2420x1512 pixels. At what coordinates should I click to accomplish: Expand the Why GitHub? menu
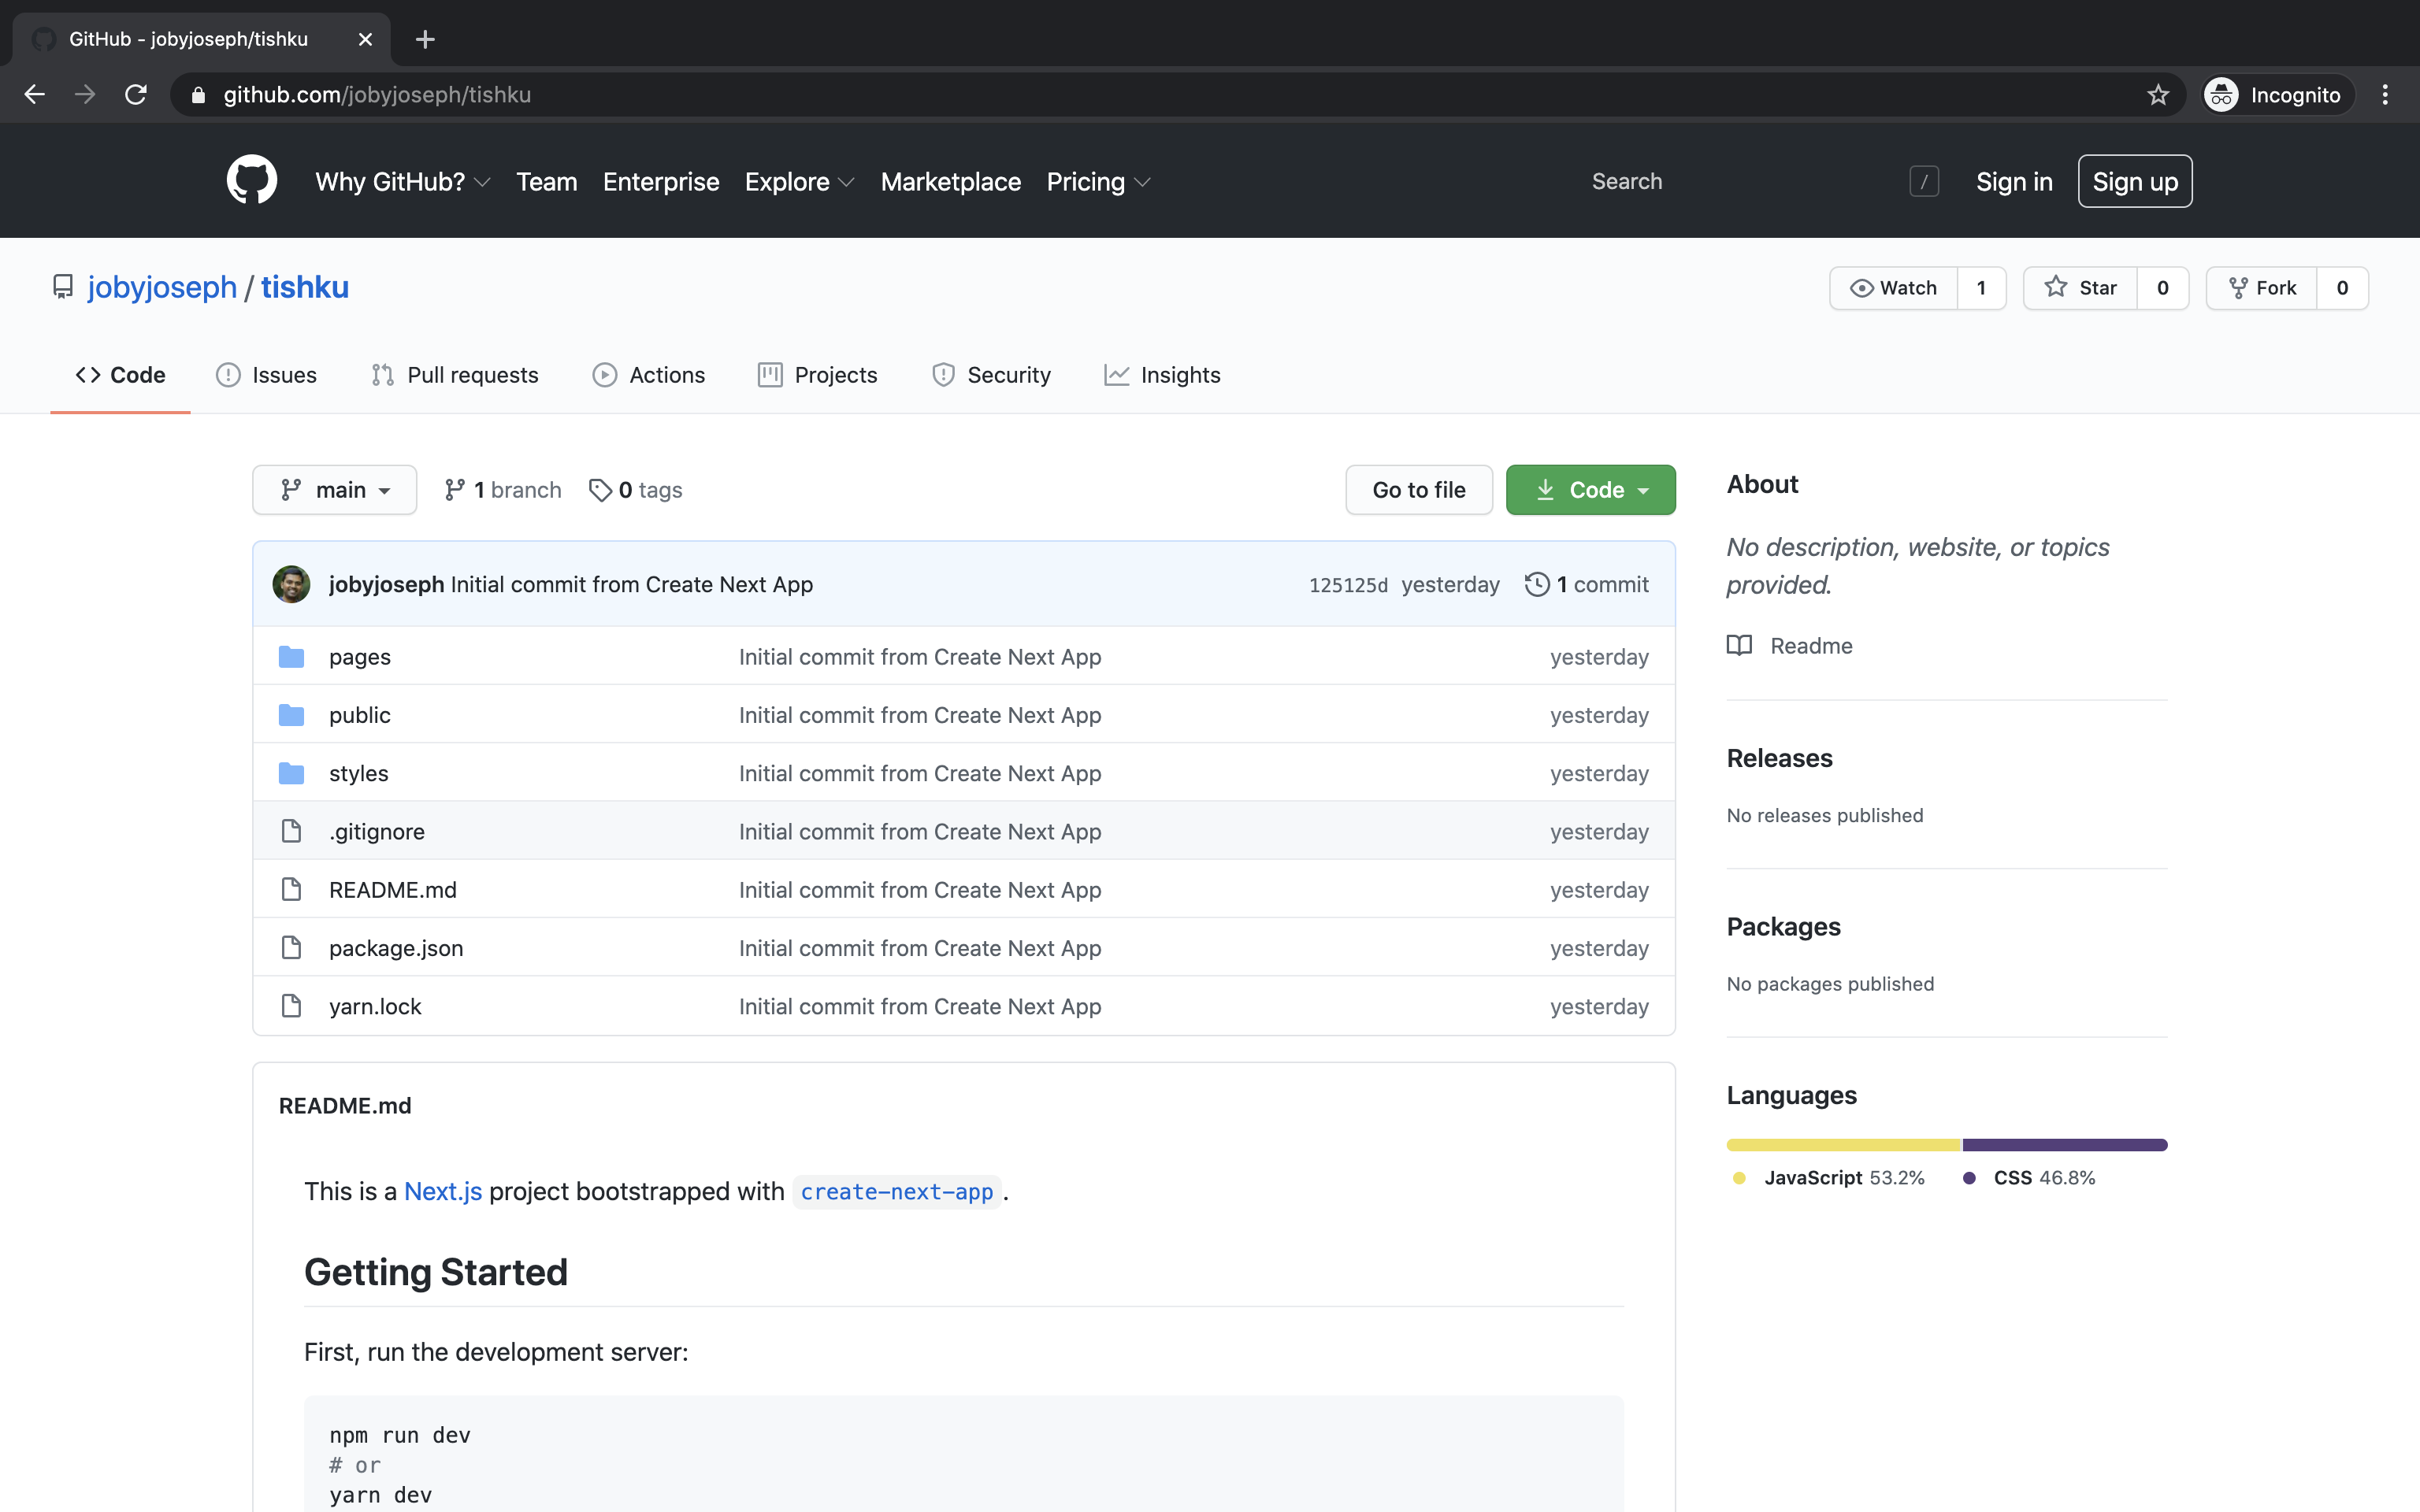click(x=402, y=182)
